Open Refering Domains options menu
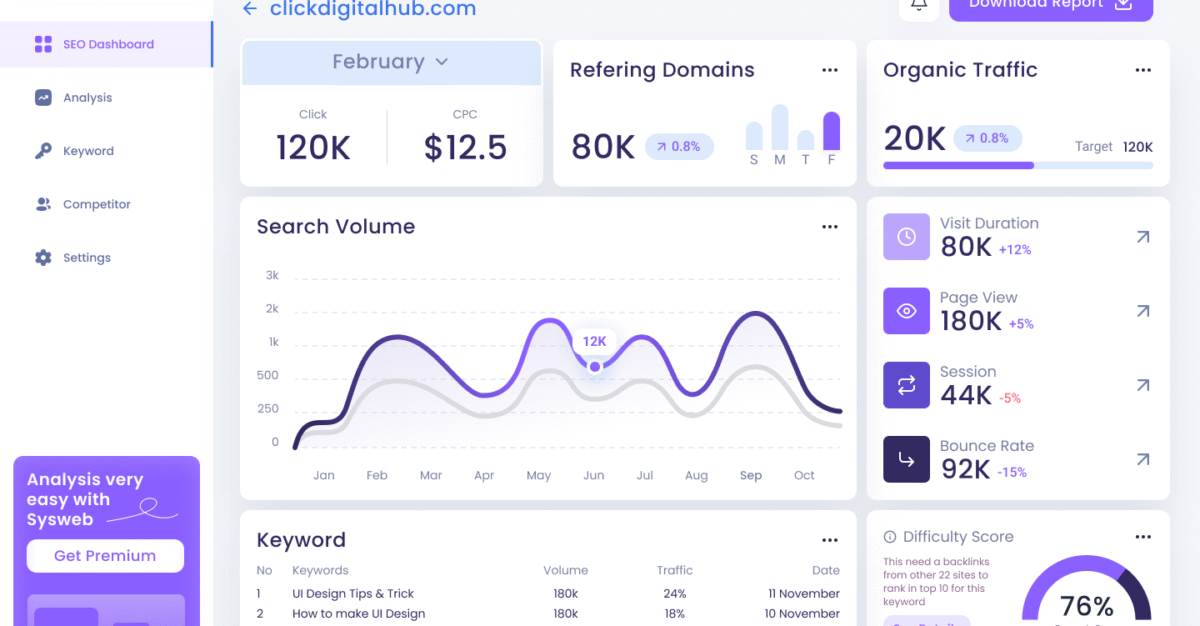The height and width of the screenshot is (626, 1200). (x=829, y=70)
